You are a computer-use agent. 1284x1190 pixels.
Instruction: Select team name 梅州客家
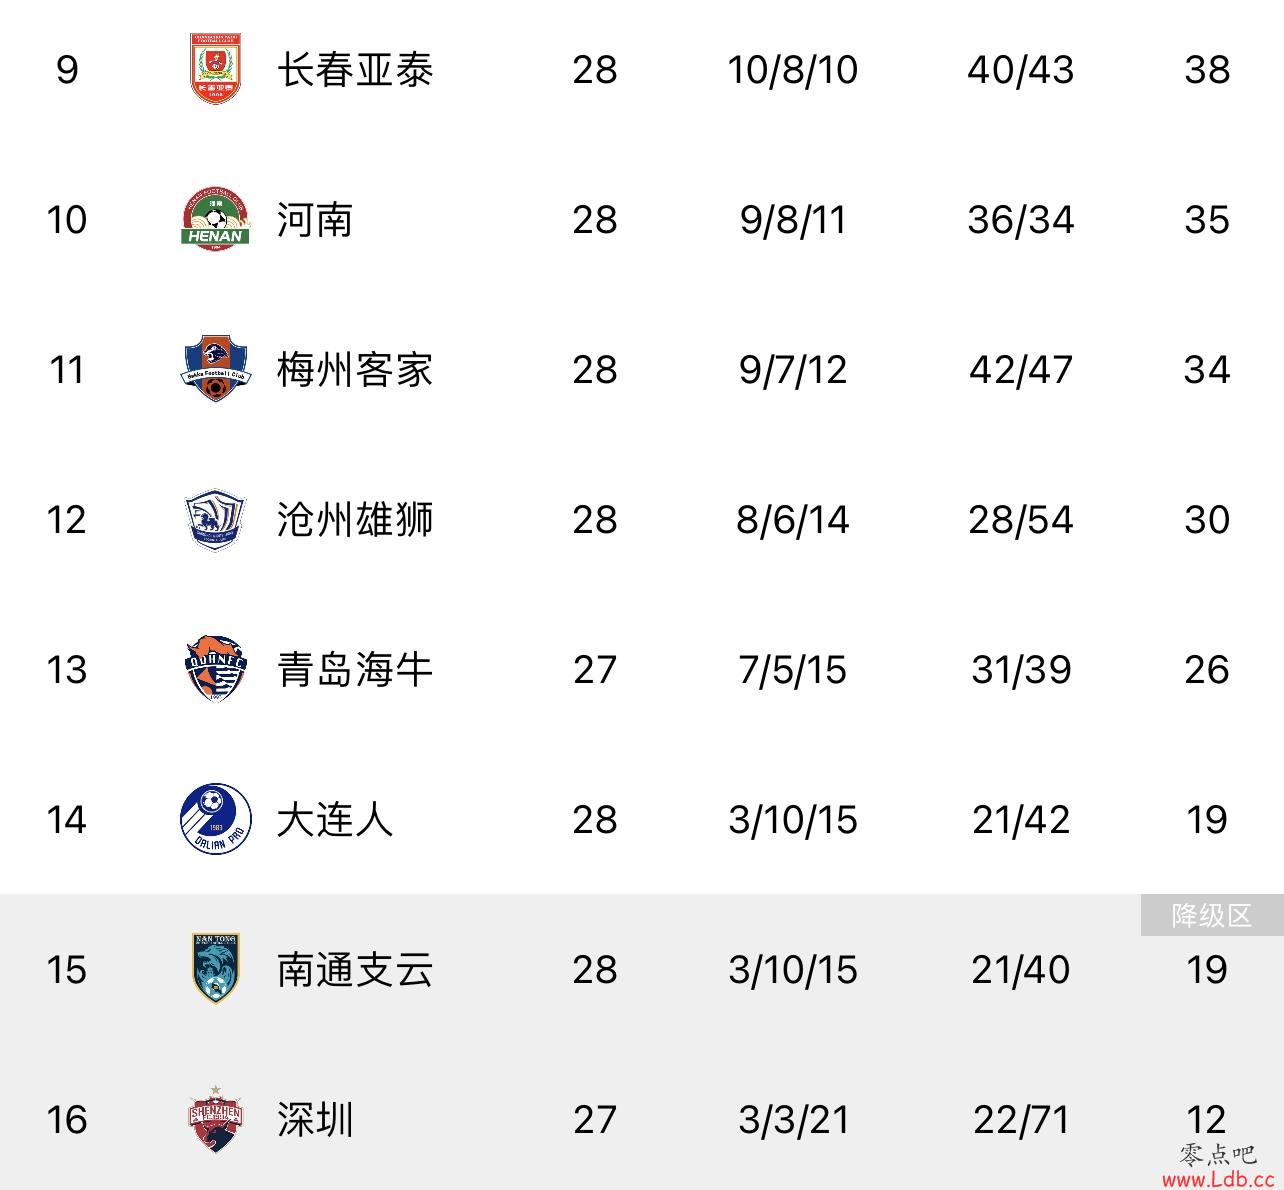click(355, 370)
